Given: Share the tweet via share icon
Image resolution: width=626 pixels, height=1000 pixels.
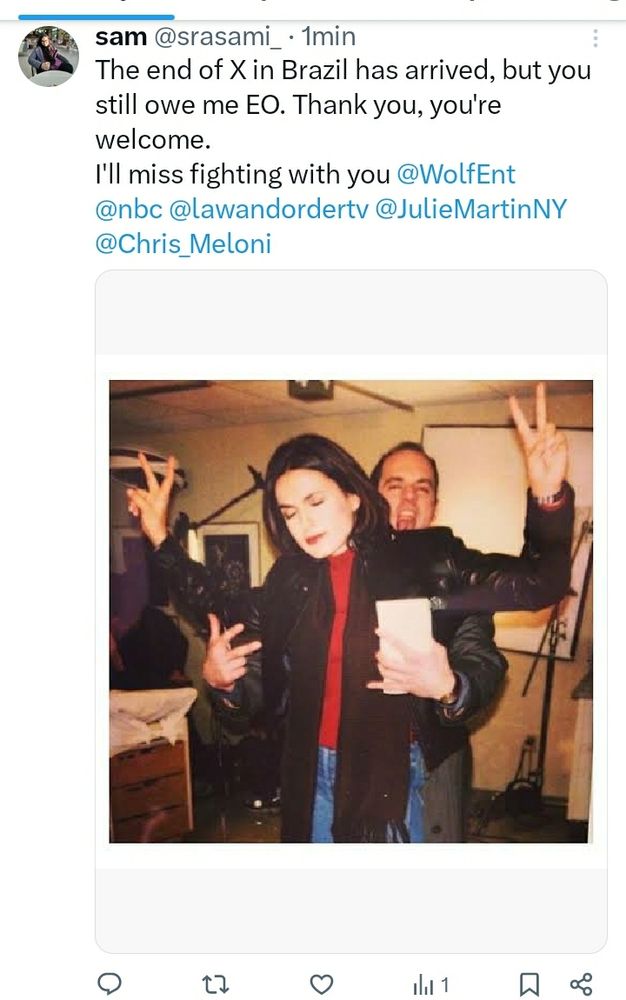Looking at the screenshot, I should [581, 984].
